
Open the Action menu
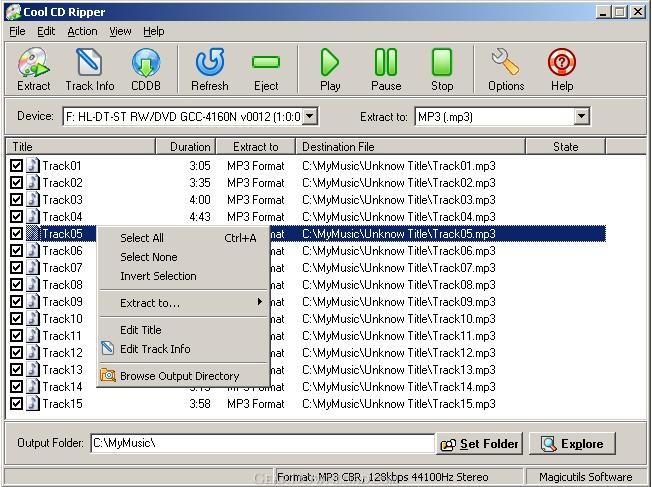(x=82, y=31)
